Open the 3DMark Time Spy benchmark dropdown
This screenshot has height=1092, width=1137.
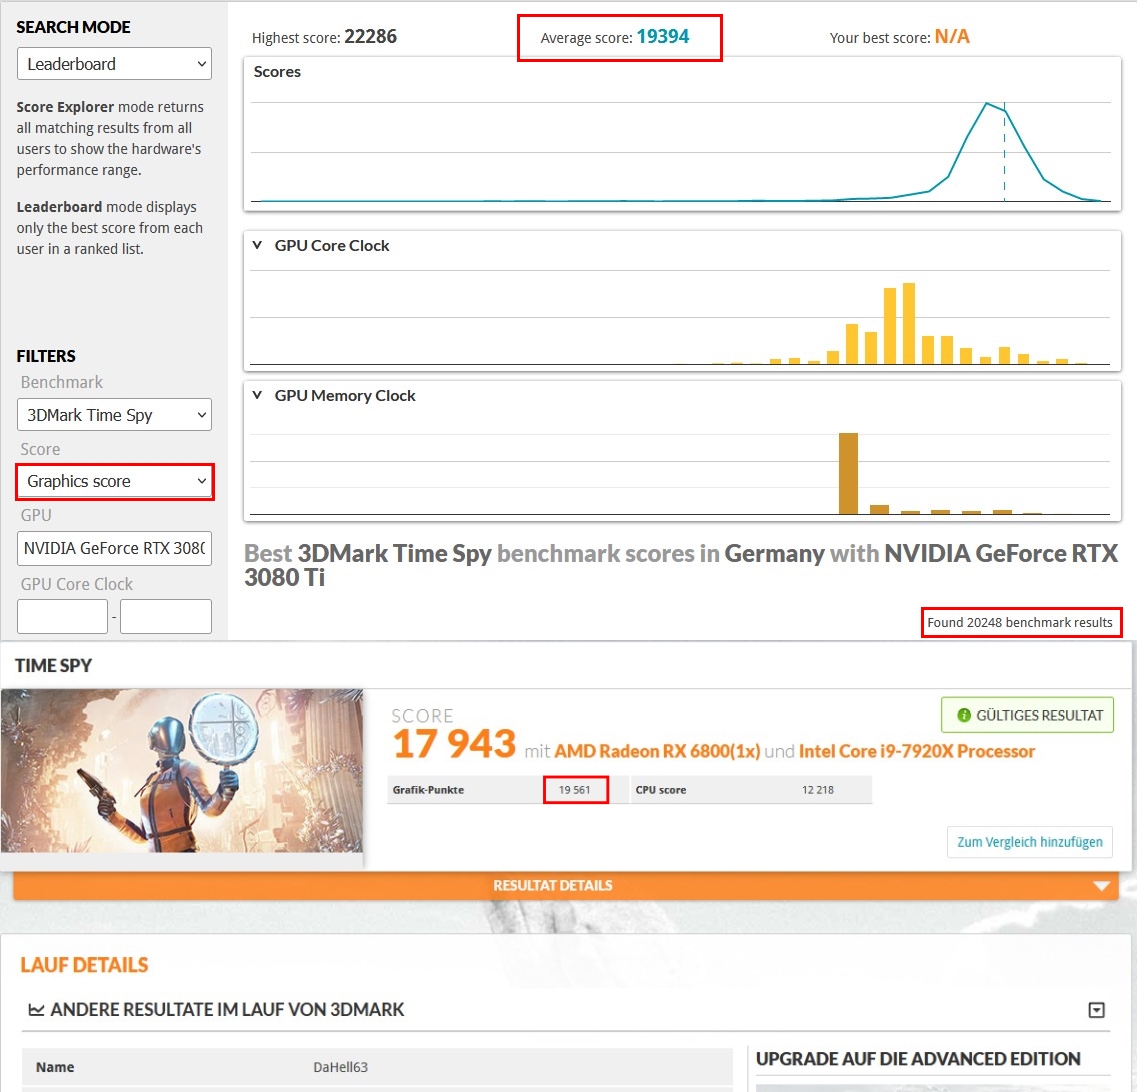115,415
